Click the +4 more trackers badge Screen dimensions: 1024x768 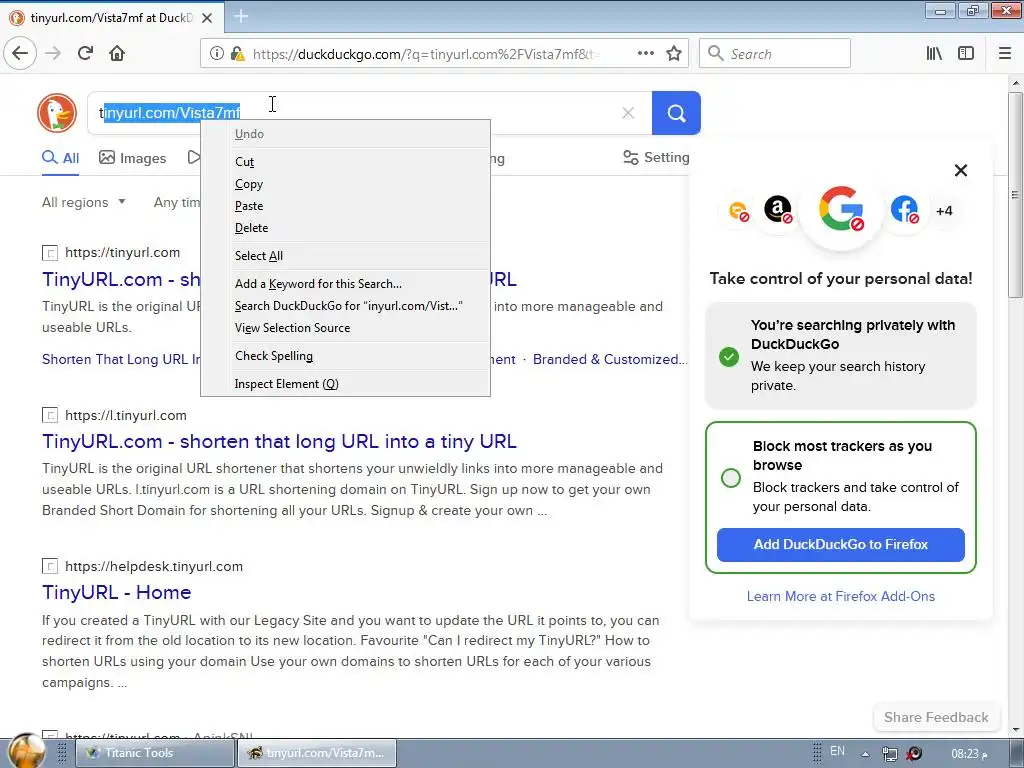[944, 211]
